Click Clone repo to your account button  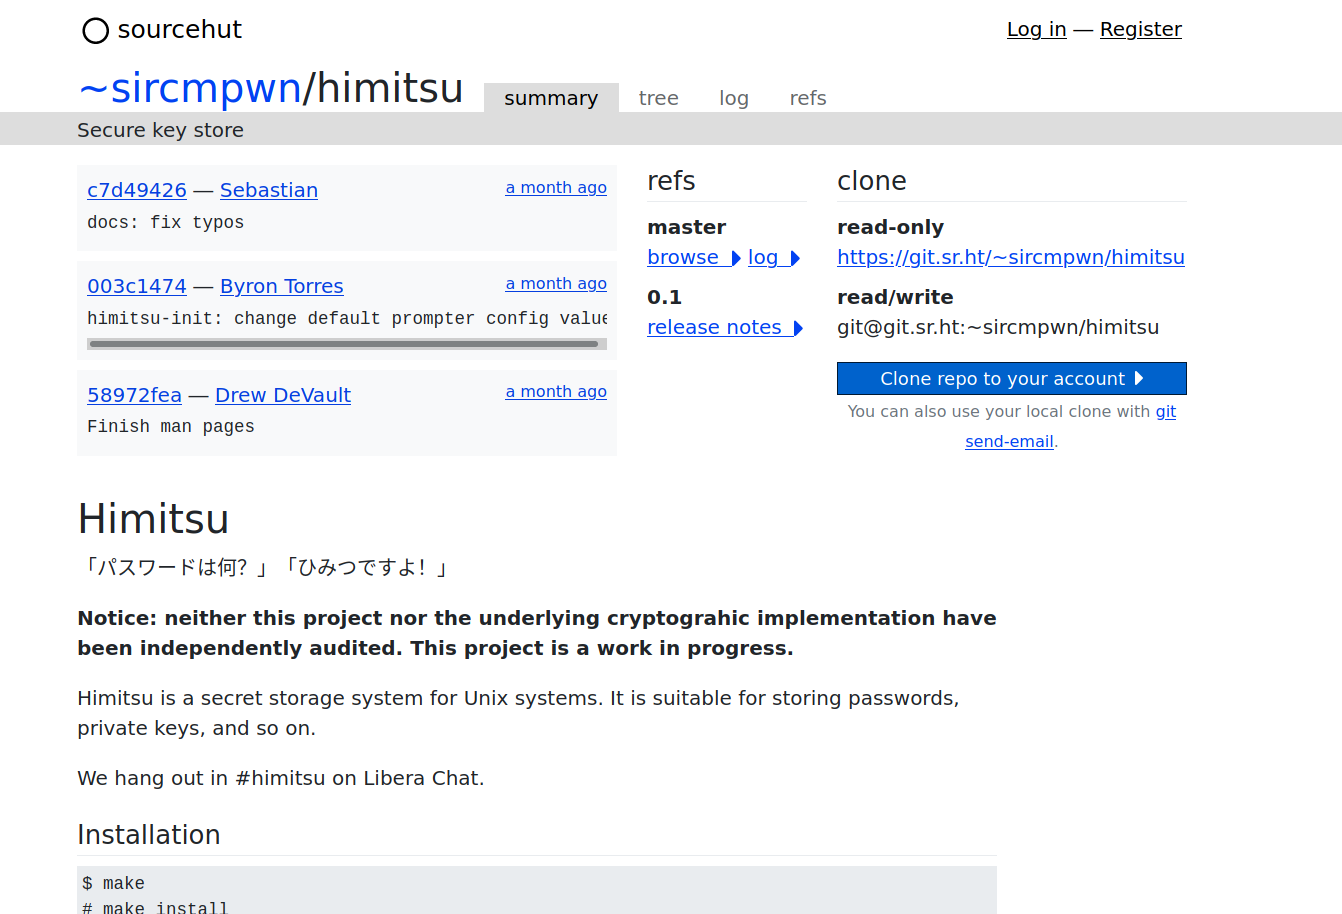tap(1012, 378)
